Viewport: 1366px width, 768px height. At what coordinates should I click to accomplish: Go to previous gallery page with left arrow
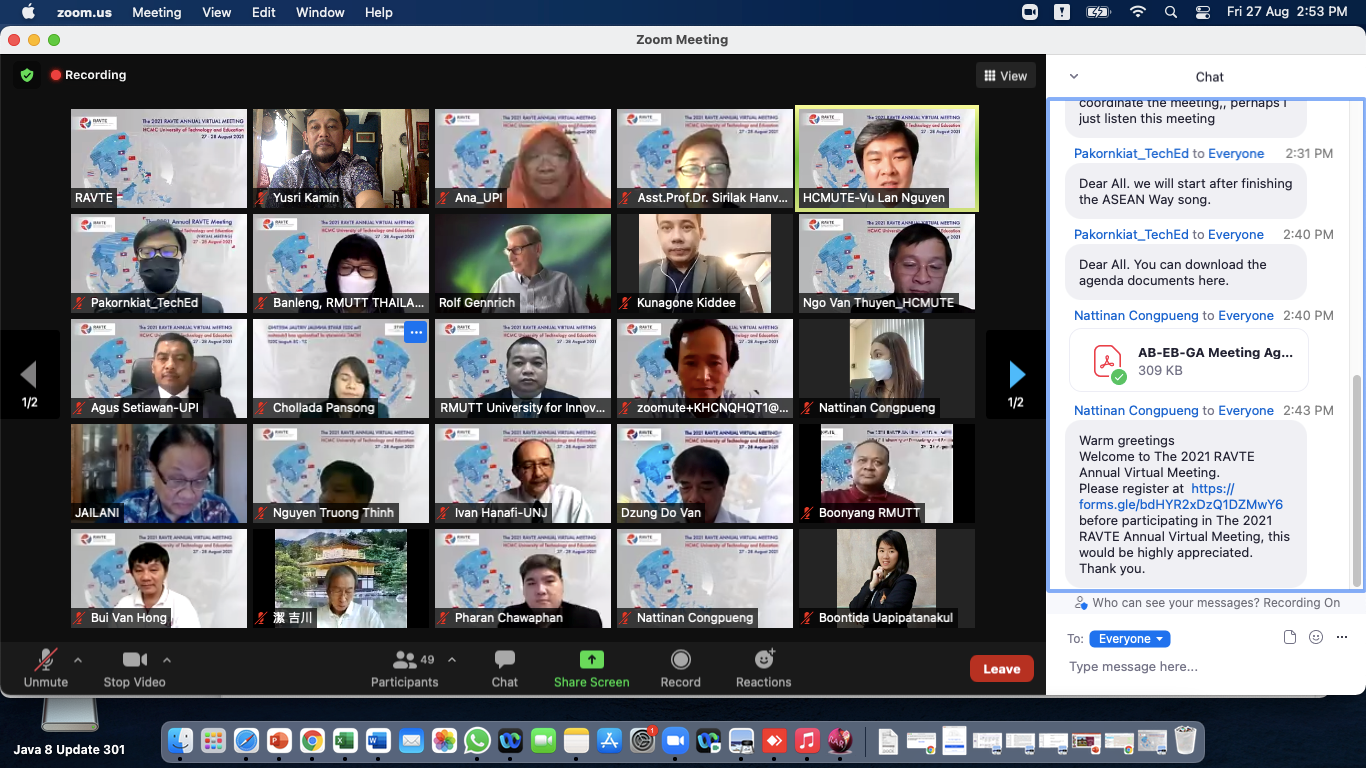29,374
